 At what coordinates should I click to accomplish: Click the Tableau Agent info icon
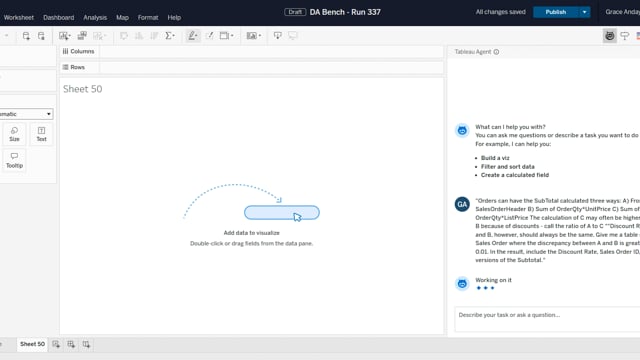496,52
